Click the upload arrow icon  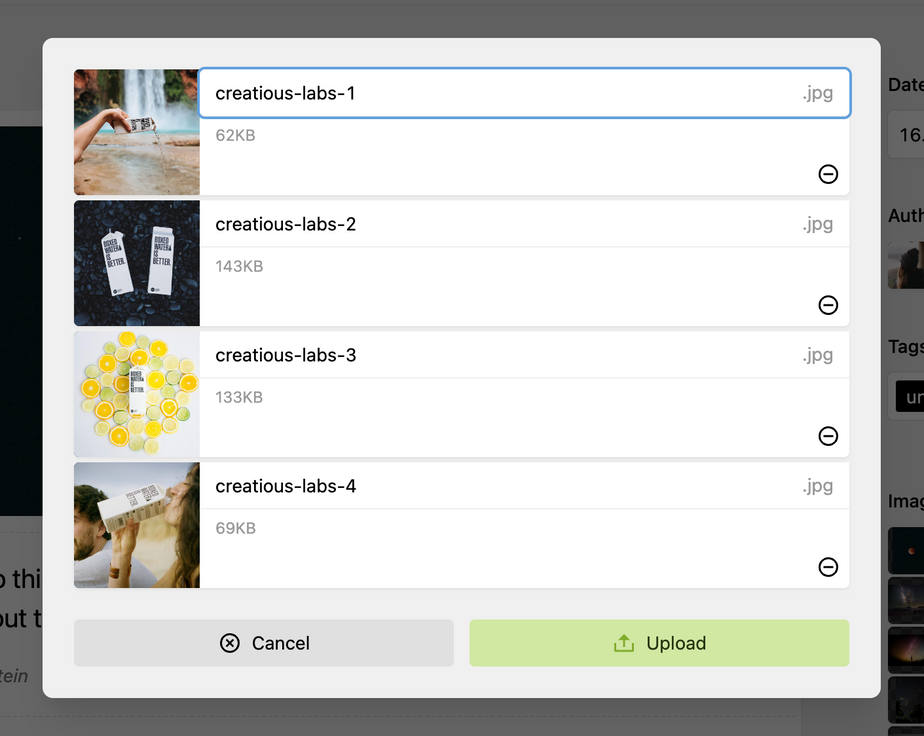[624, 643]
